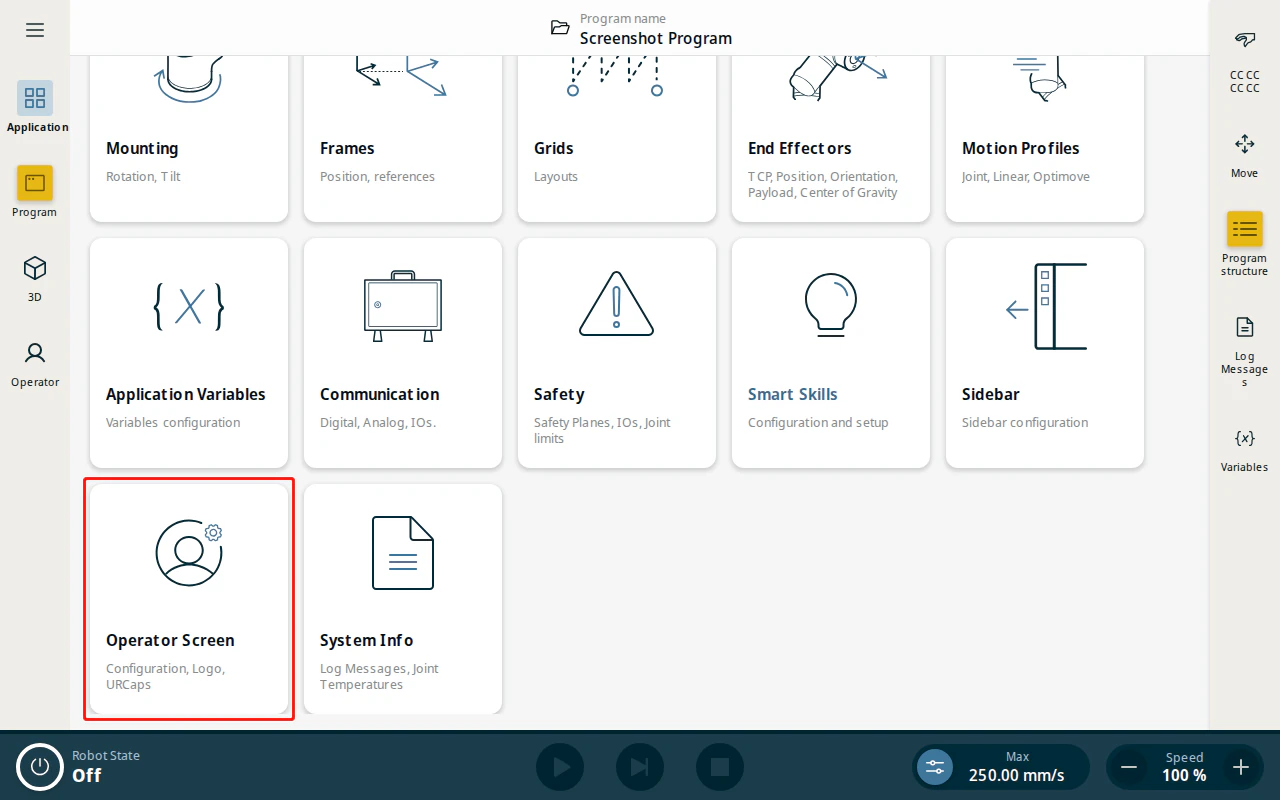Image resolution: width=1280 pixels, height=800 pixels.
Task: Click the System Info document icon
Action: pyautogui.click(x=403, y=553)
